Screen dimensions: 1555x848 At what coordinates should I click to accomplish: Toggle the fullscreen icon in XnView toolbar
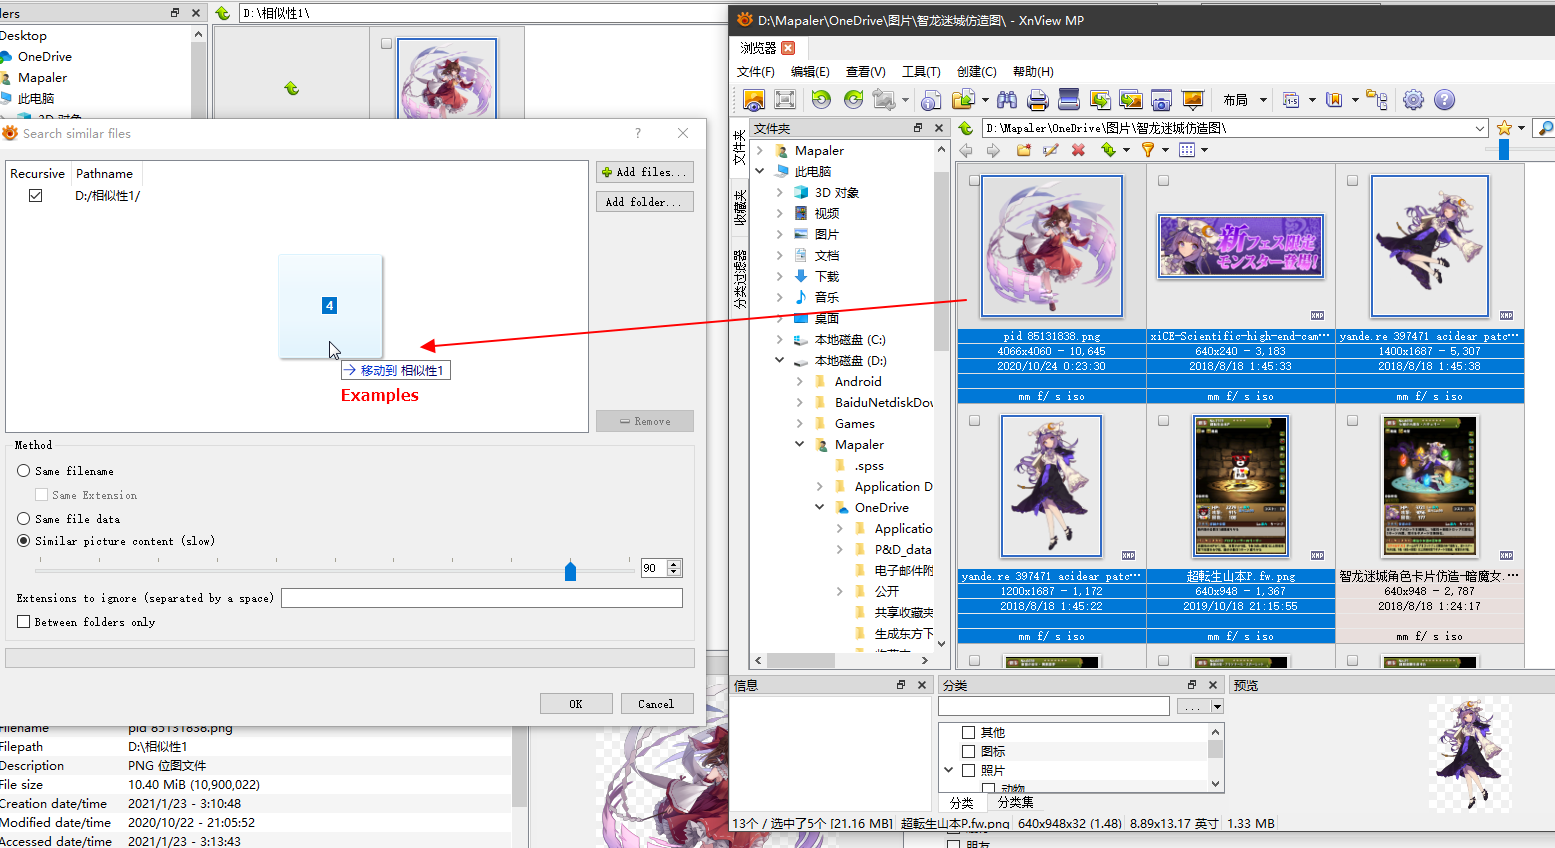tap(785, 100)
